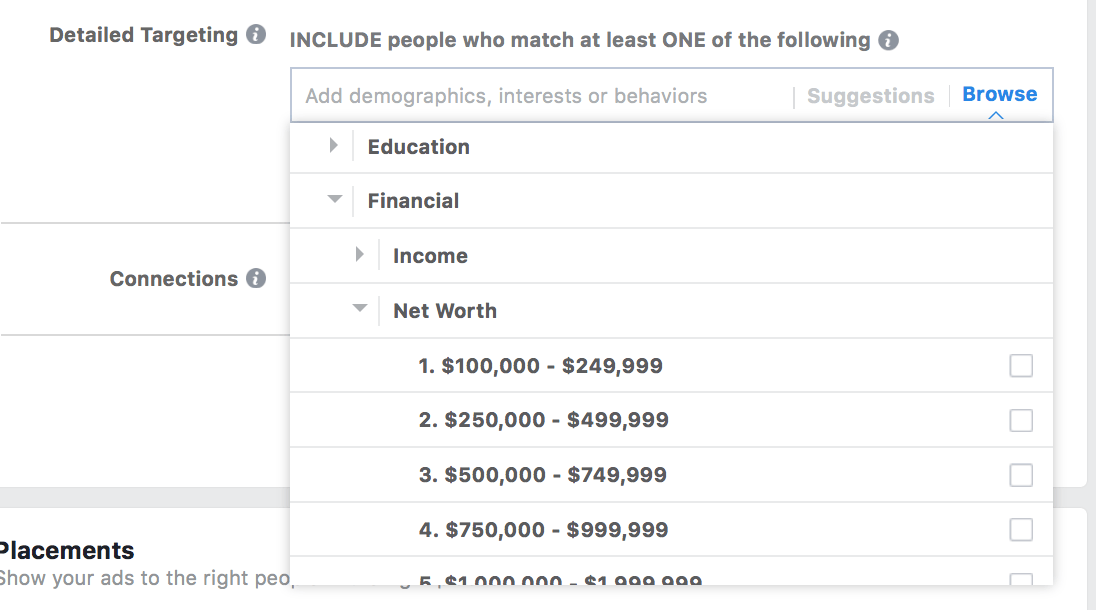Select the Browse tab
The image size is (1096, 610).
(1000, 94)
